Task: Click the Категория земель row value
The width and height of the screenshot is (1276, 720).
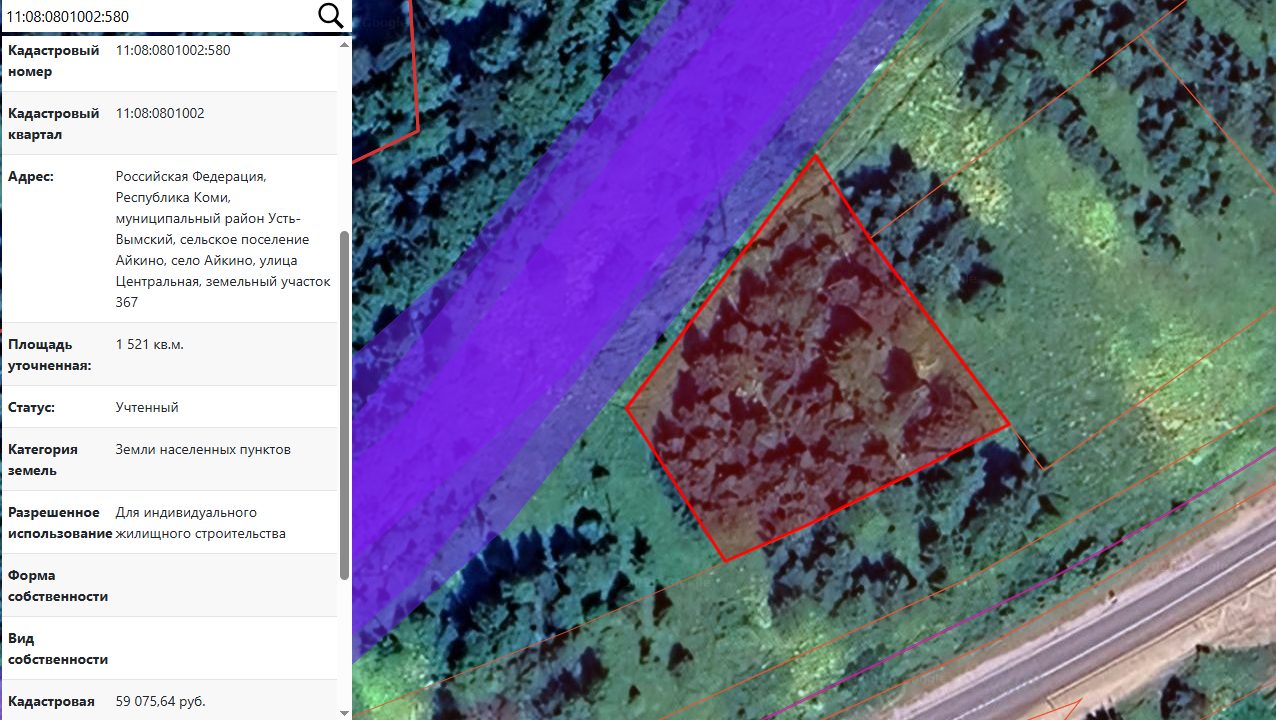Action: [203, 449]
